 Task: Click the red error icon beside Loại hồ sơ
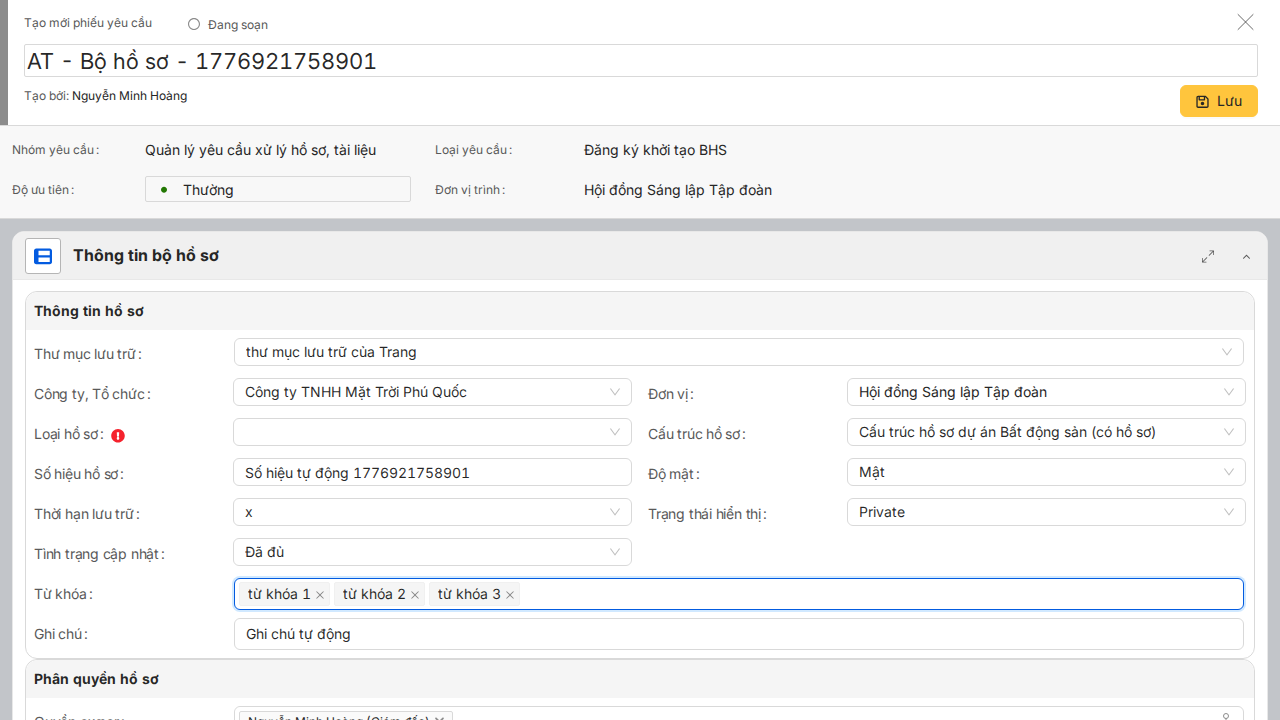pyautogui.click(x=118, y=435)
